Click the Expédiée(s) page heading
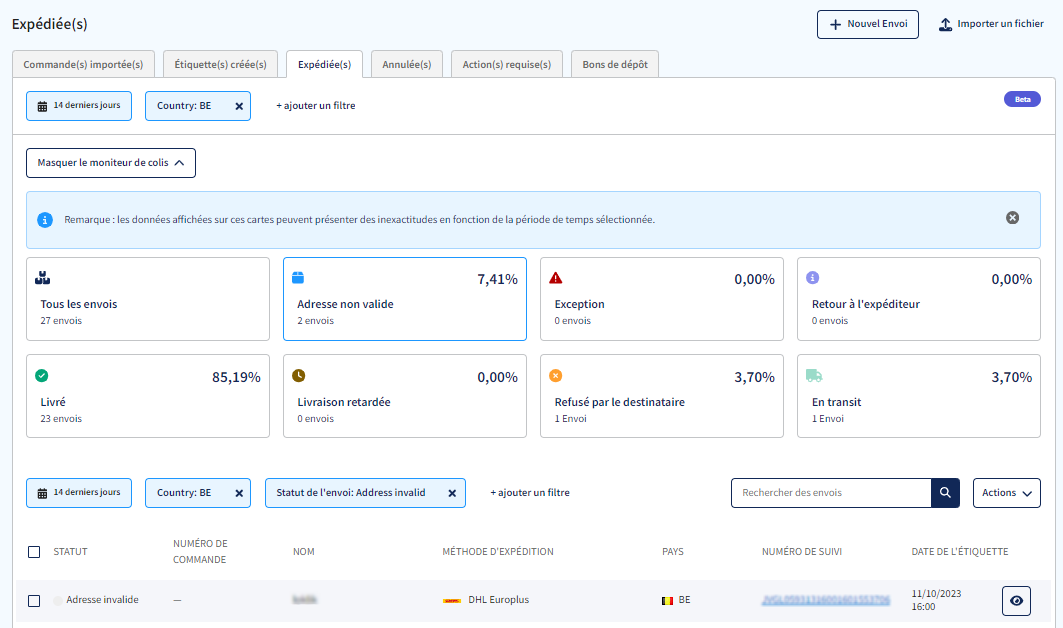This screenshot has width=1063, height=628. click(x=49, y=24)
